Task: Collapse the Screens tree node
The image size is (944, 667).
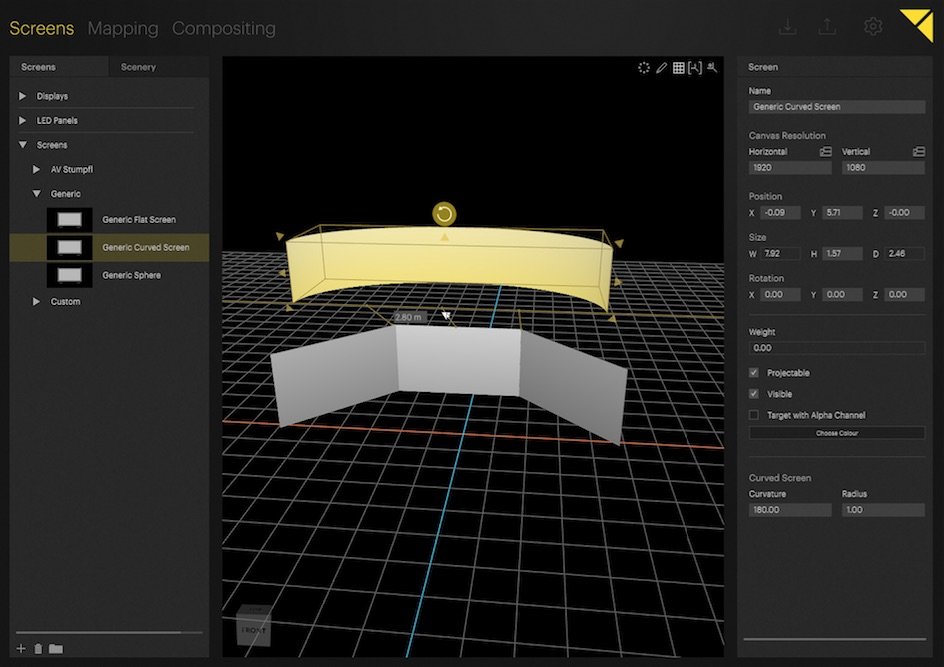Action: point(22,145)
